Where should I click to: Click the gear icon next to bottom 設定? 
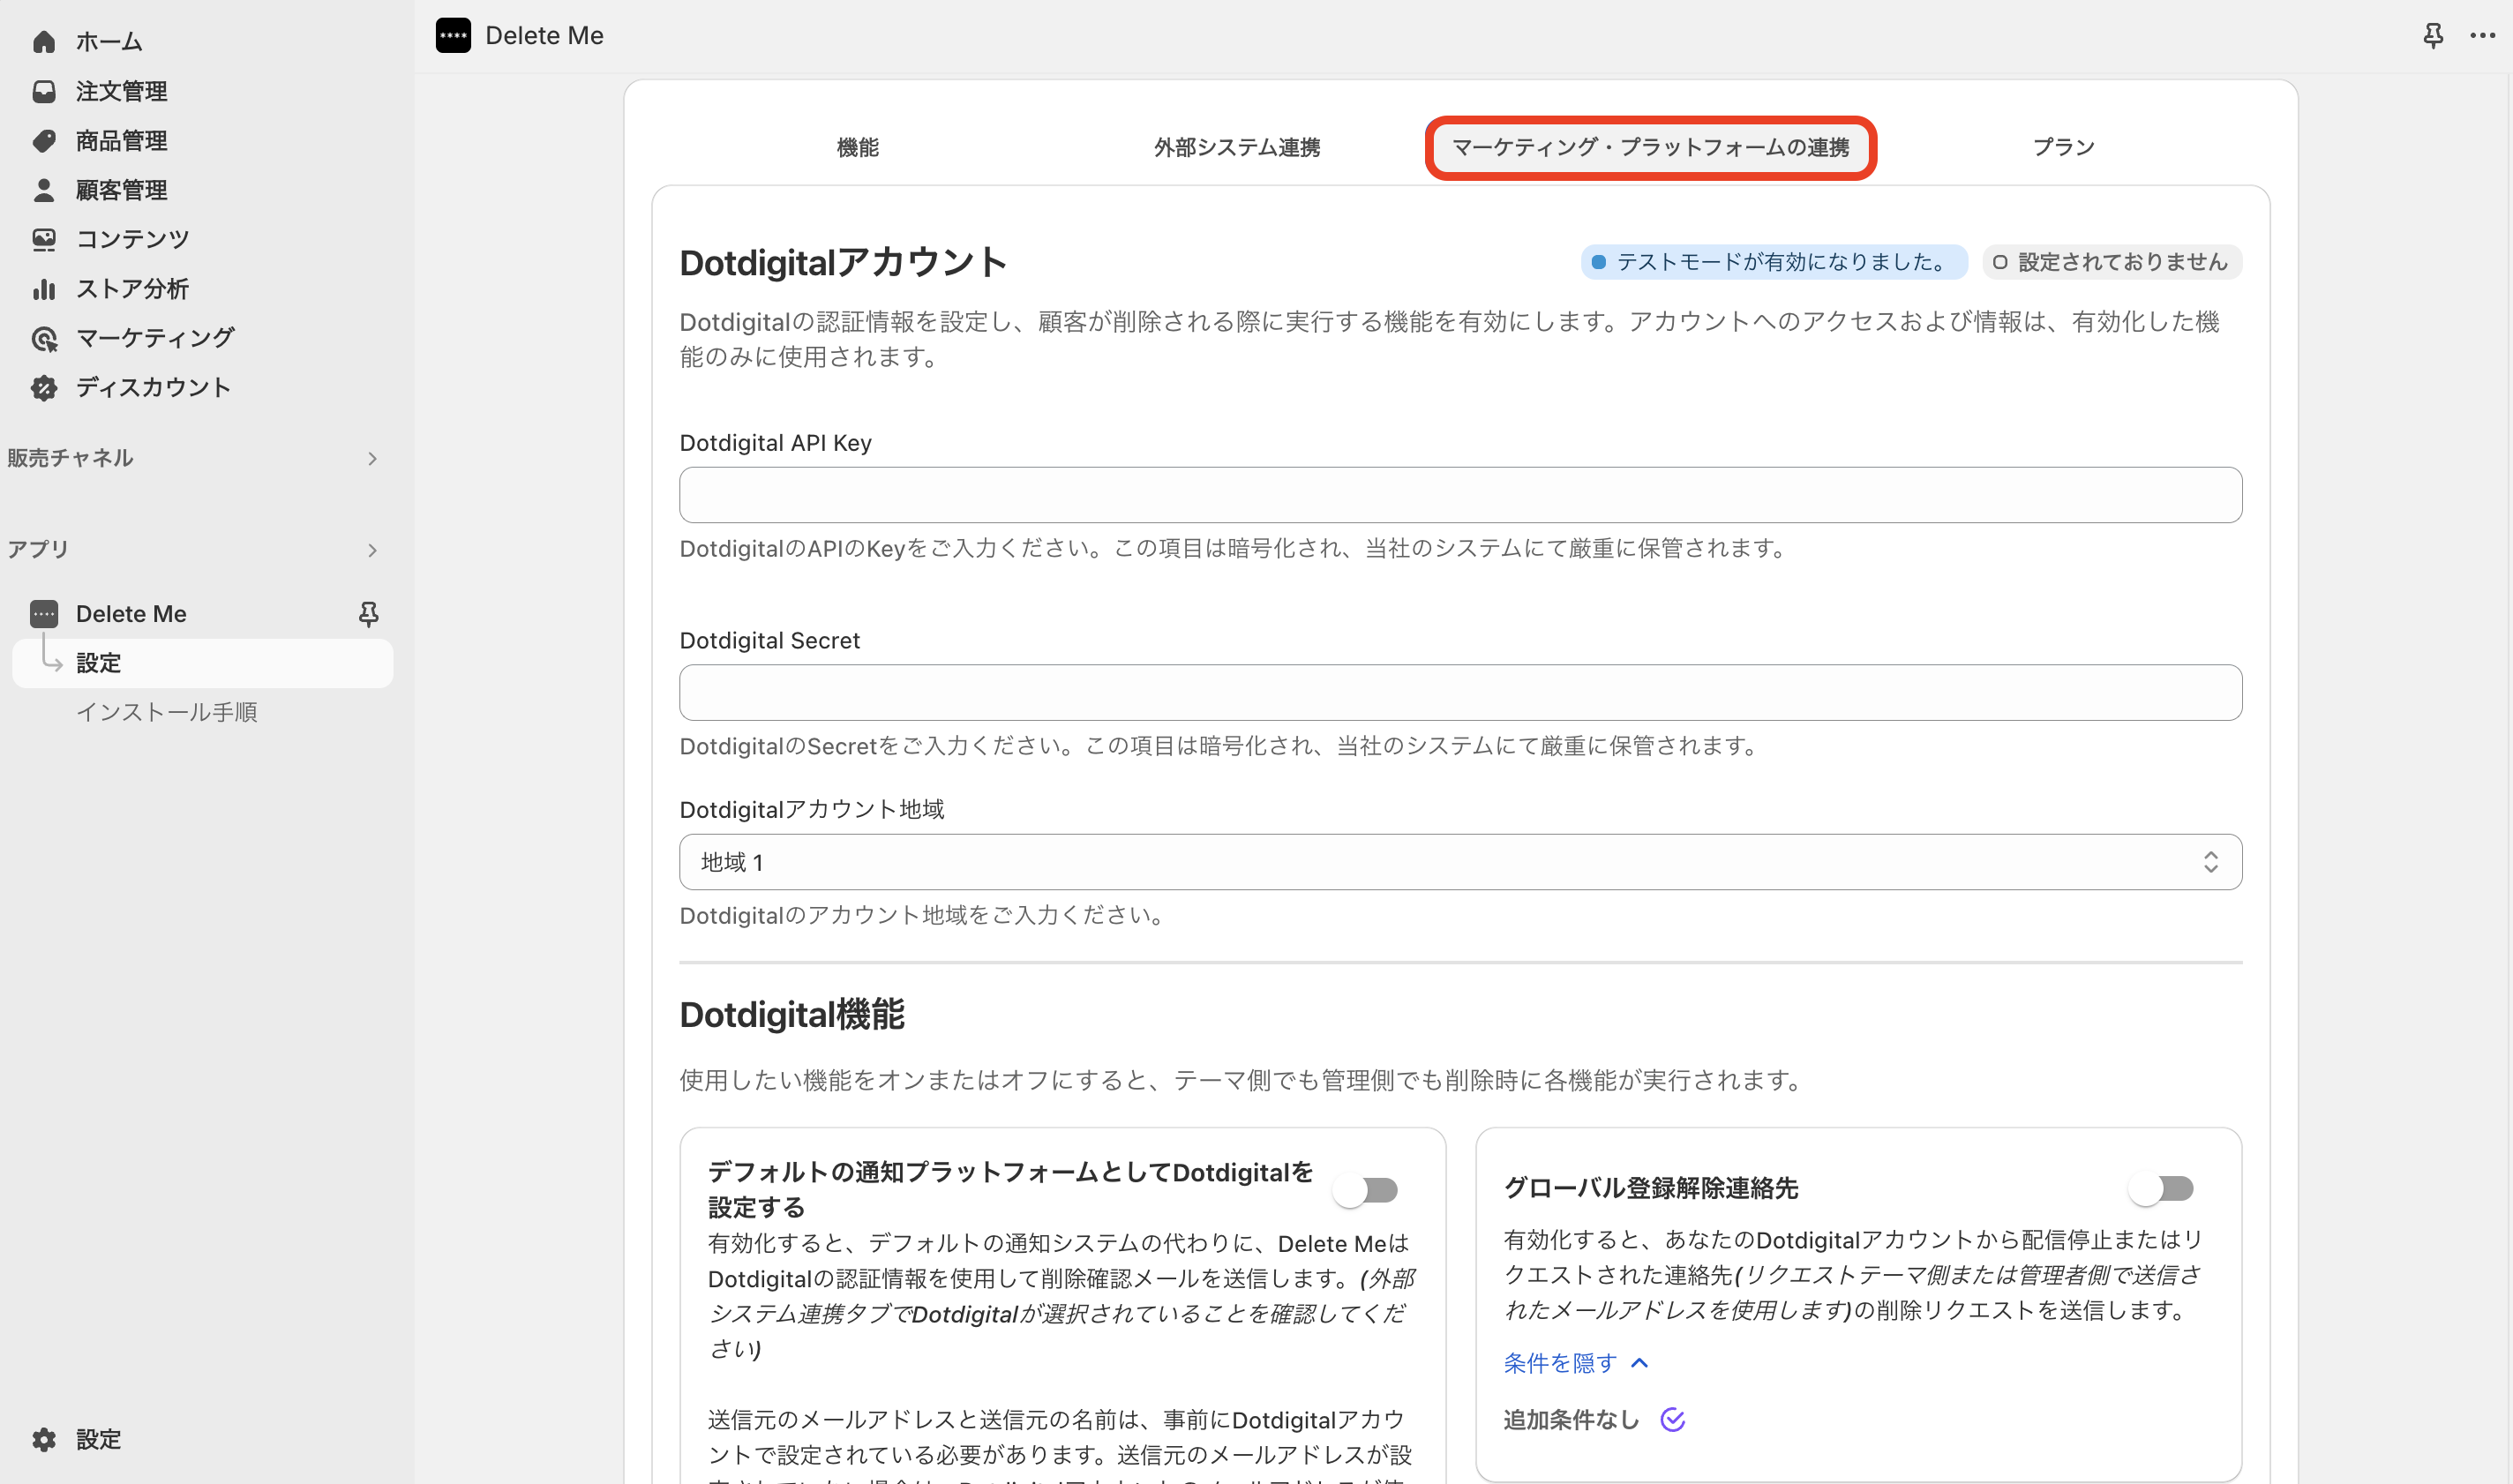pyautogui.click(x=44, y=1439)
